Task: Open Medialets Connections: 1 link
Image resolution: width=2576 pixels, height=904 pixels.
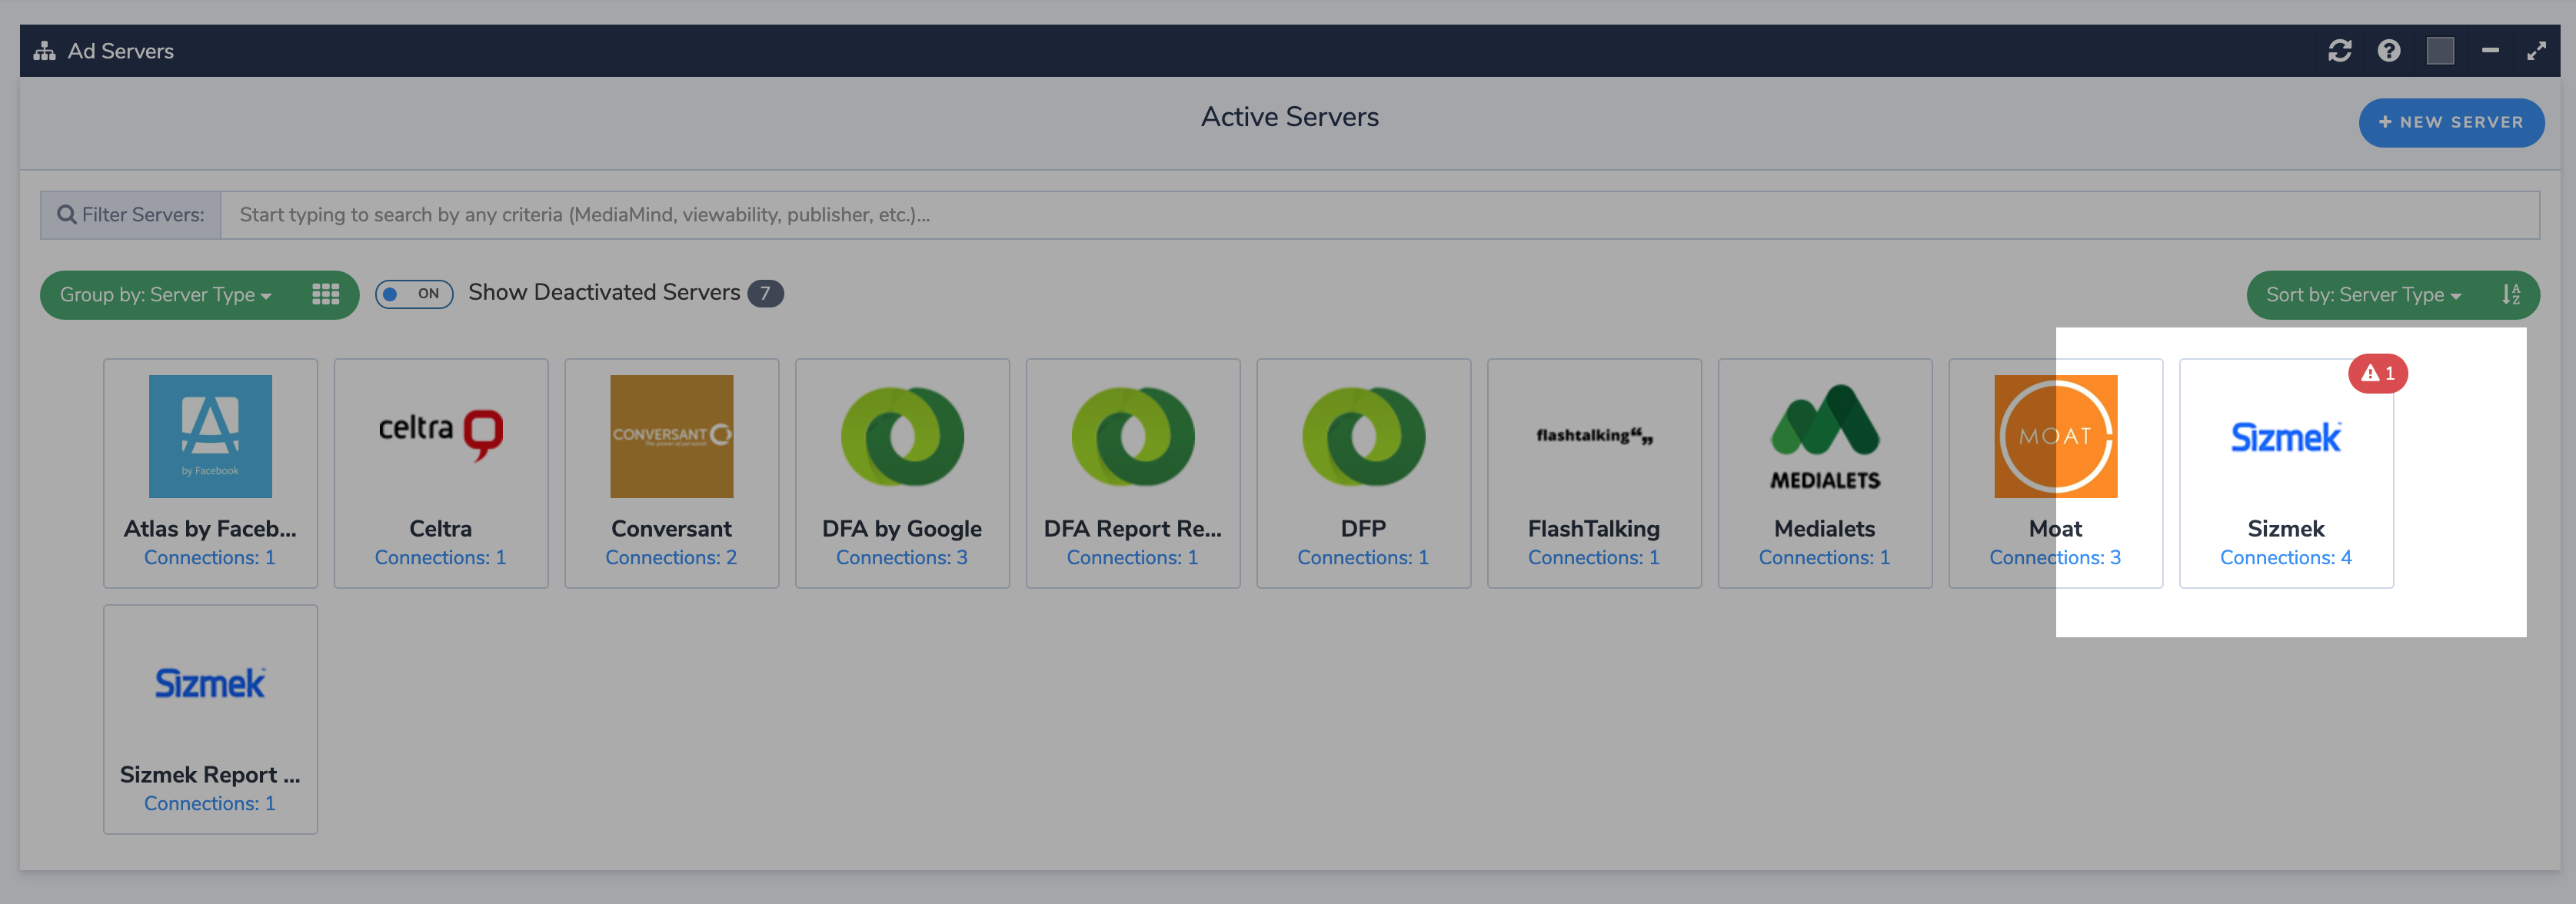Action: click(1825, 557)
